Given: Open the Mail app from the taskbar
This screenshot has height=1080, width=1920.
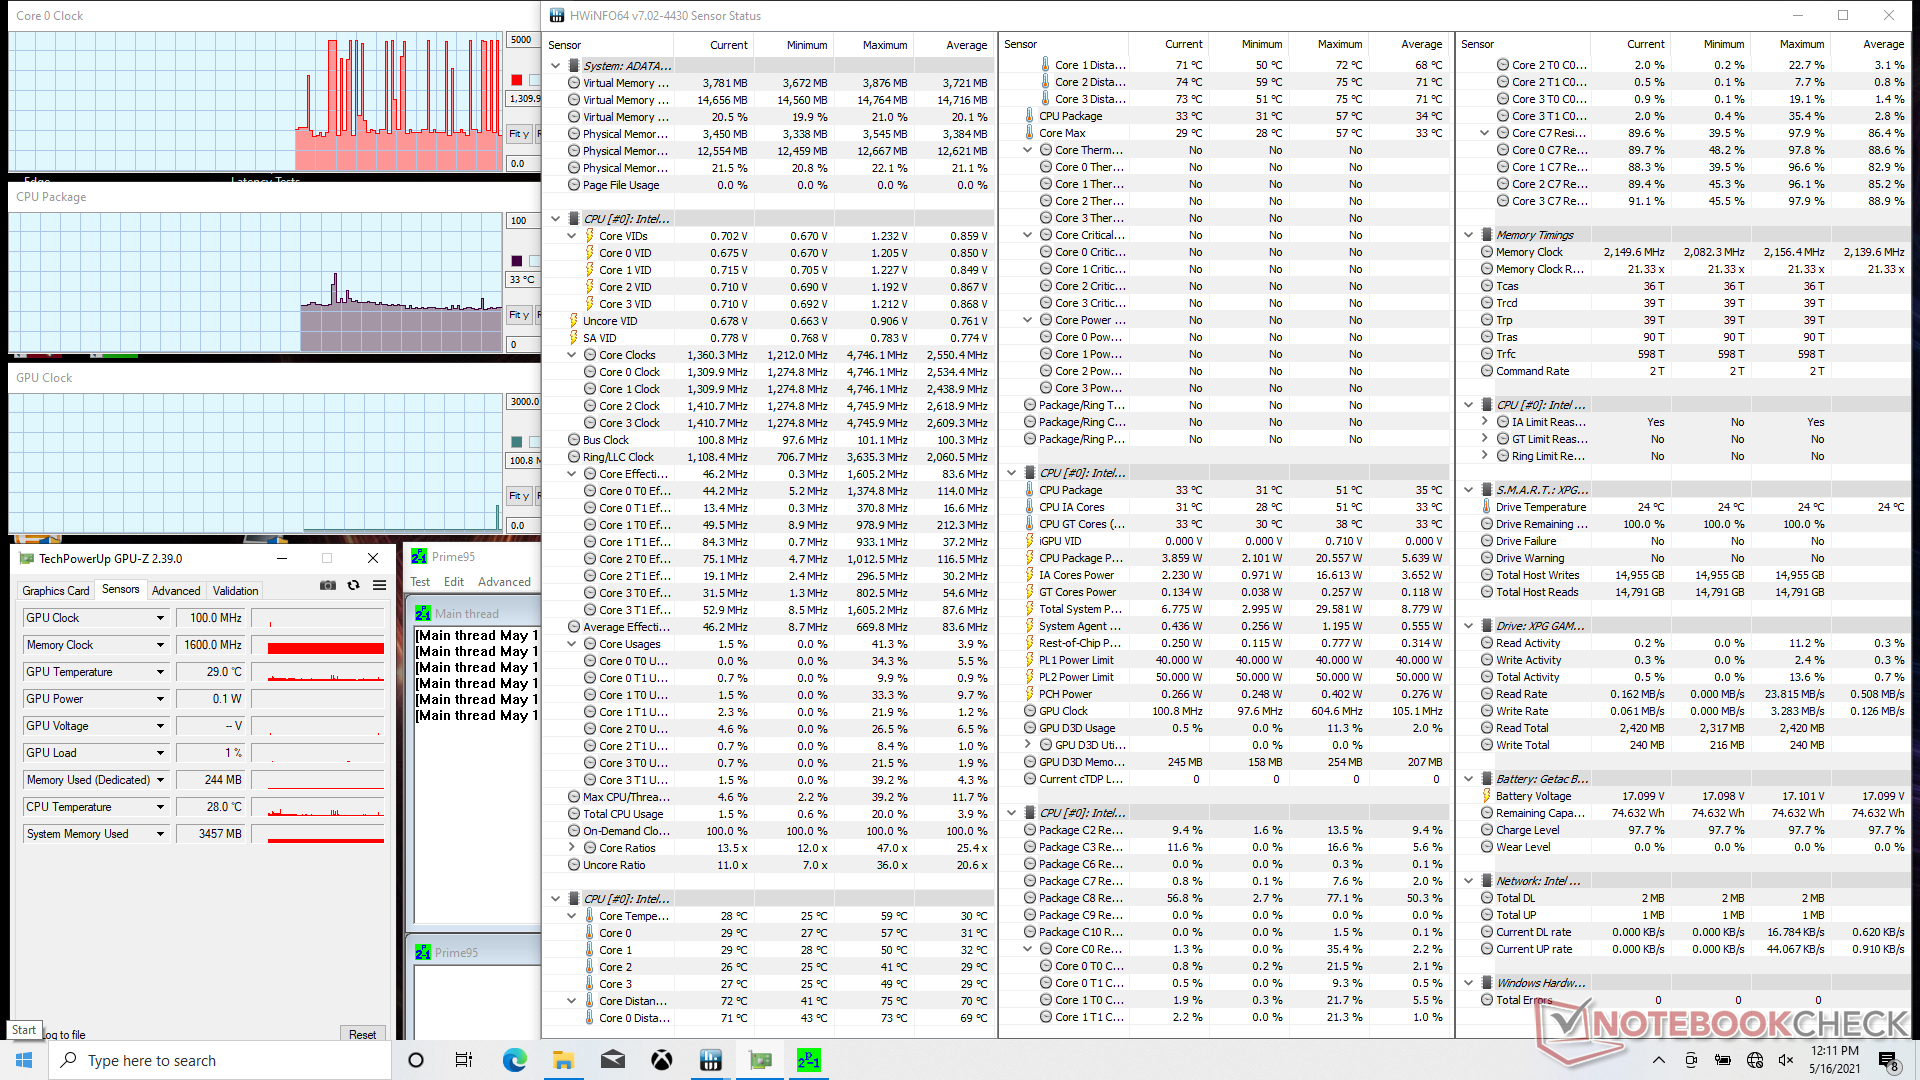Looking at the screenshot, I should [x=612, y=1060].
